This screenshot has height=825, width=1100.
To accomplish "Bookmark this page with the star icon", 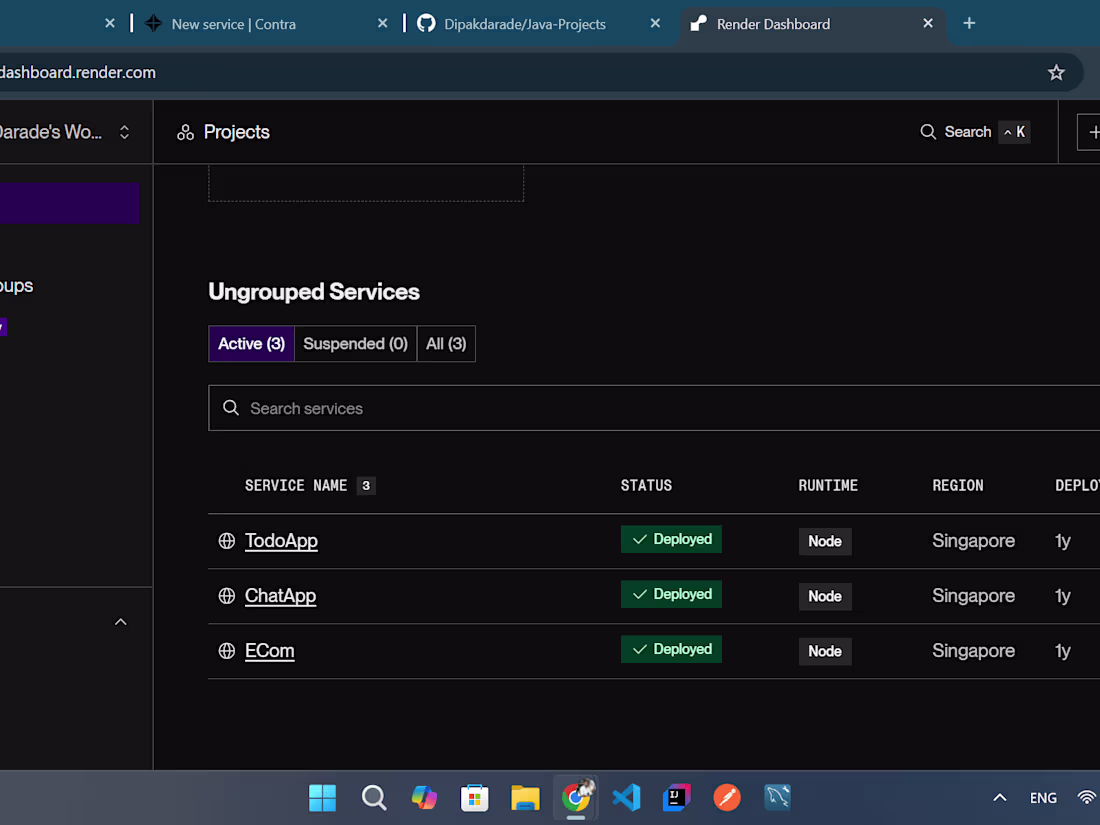I will [x=1056, y=72].
